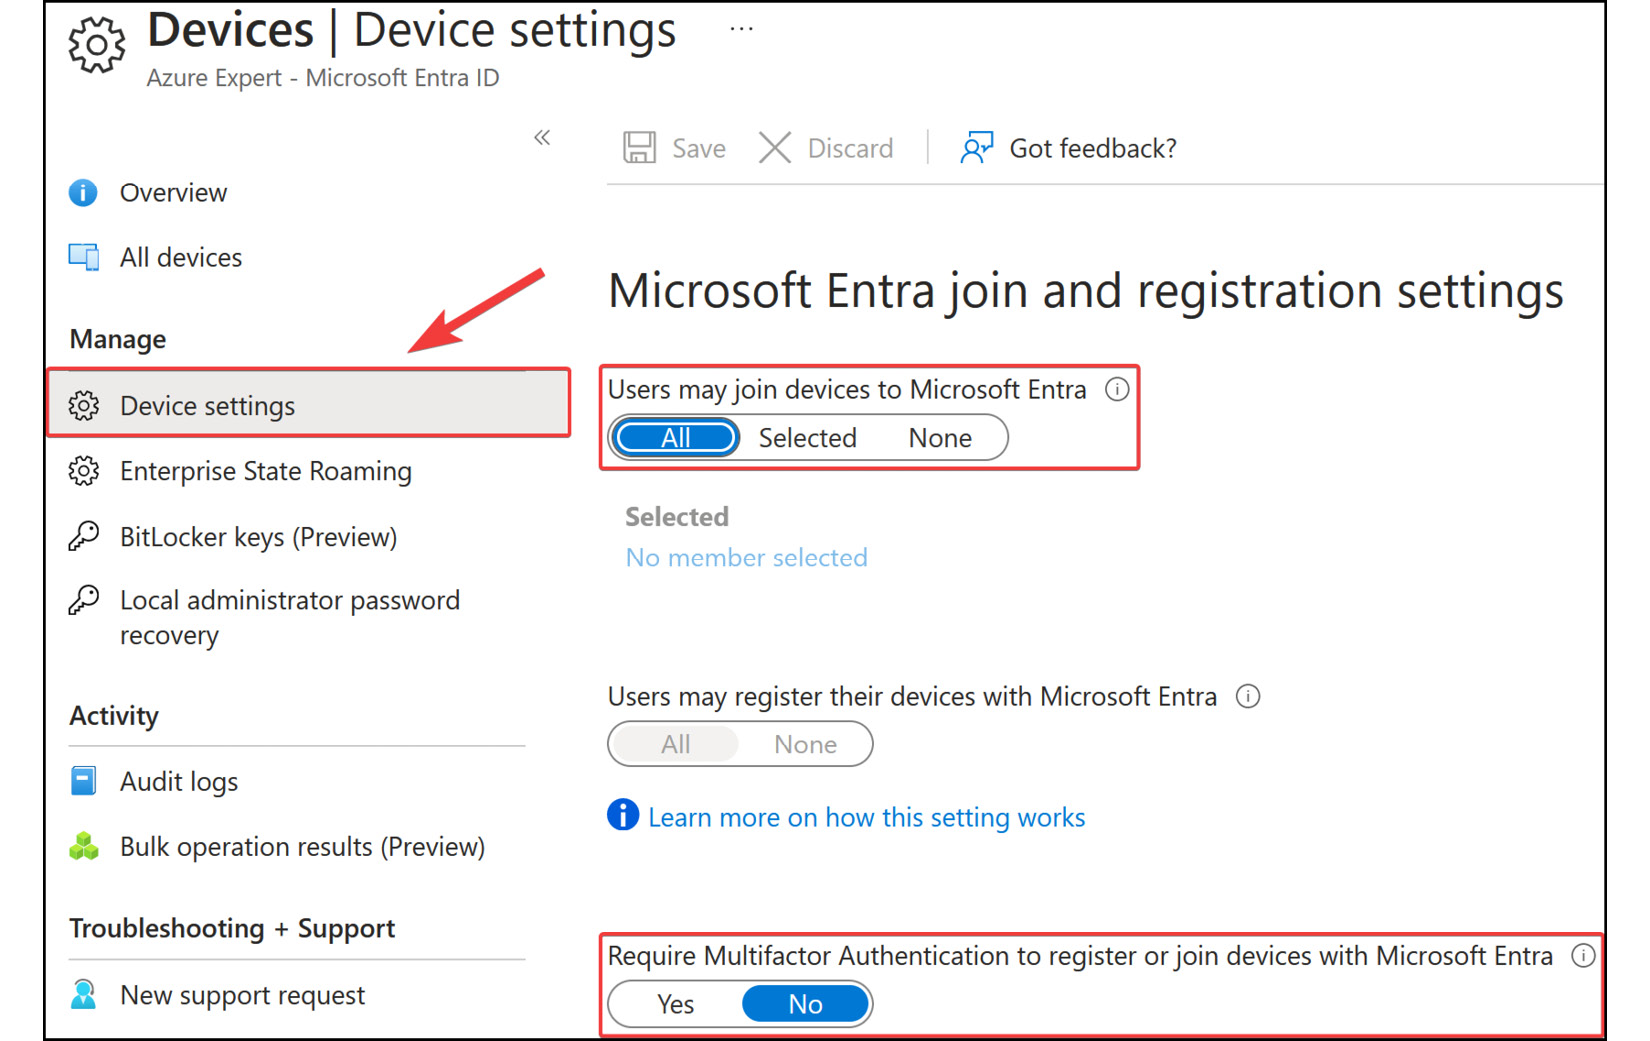Click 'Users may register their devices' label
This screenshot has height=1041, width=1650.
pyautogui.click(x=913, y=696)
